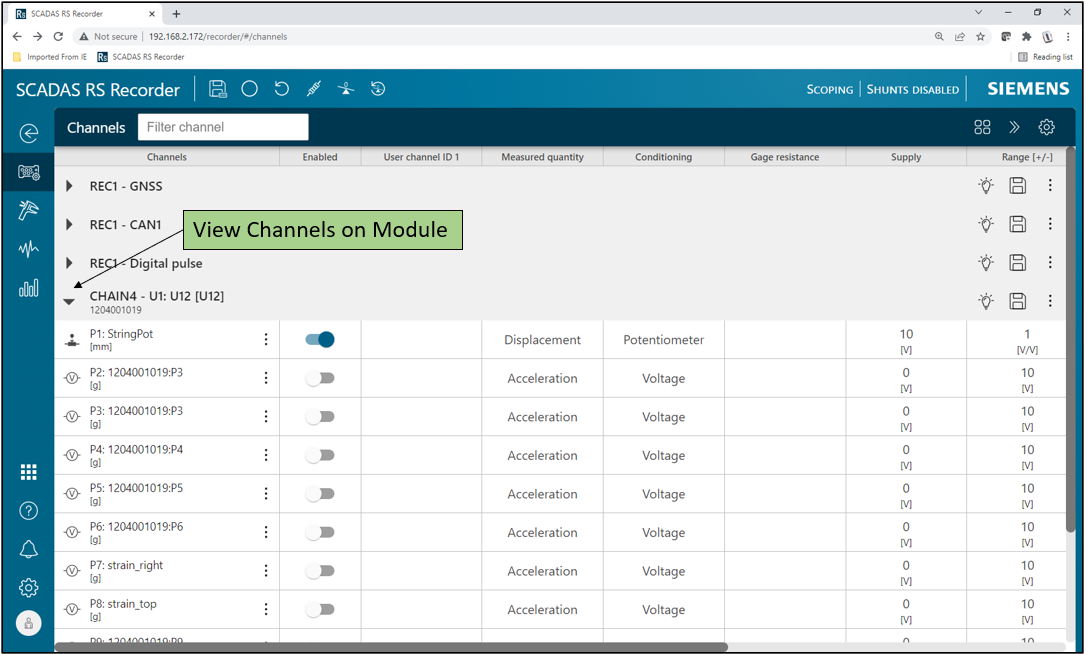
Task: Click the SCADAS RS Recorder bookmark
Action: 141,57
